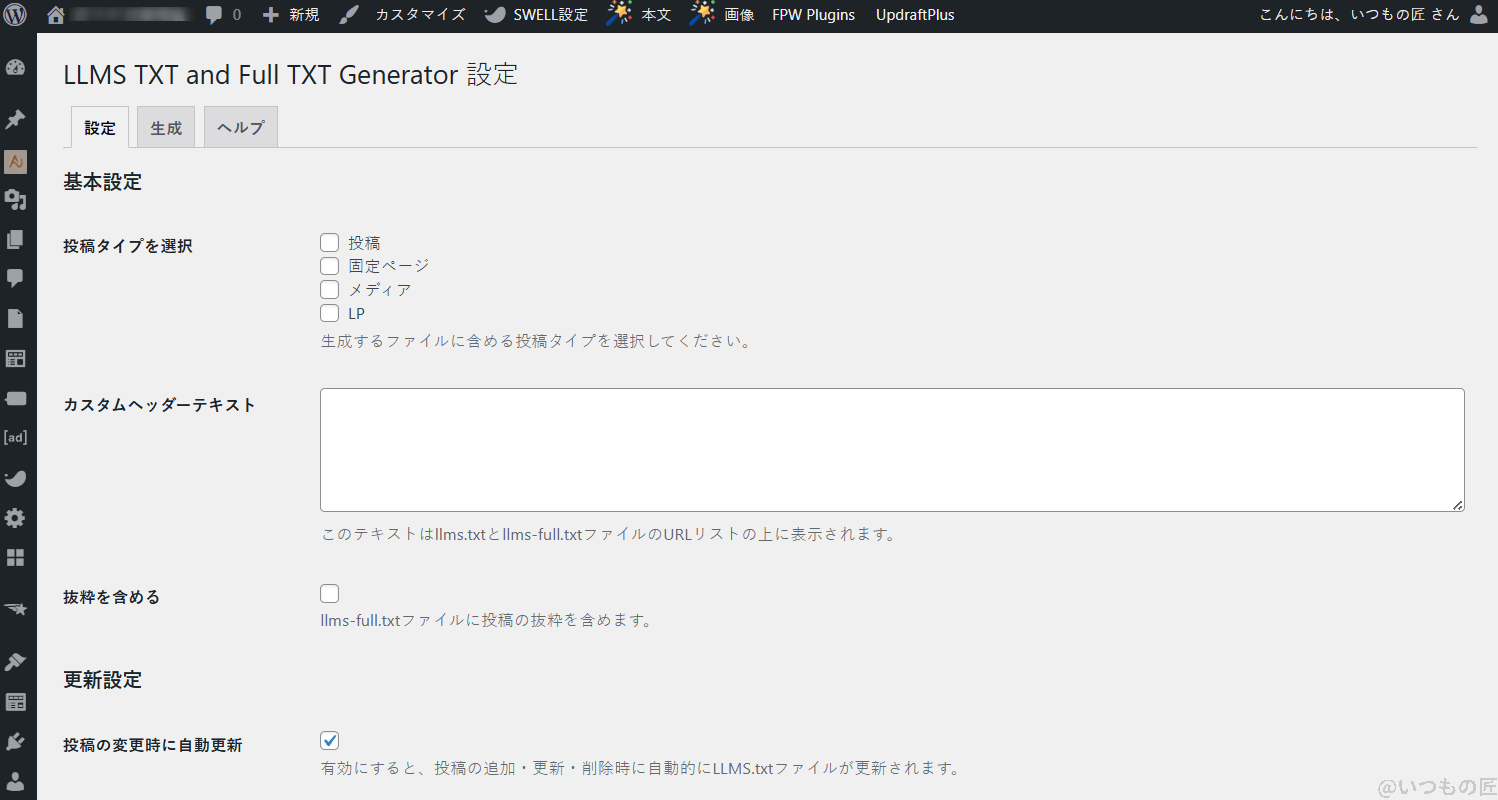The image size is (1498, 800).
Task: Enable the 固定ページ checkbox
Action: click(x=329, y=265)
